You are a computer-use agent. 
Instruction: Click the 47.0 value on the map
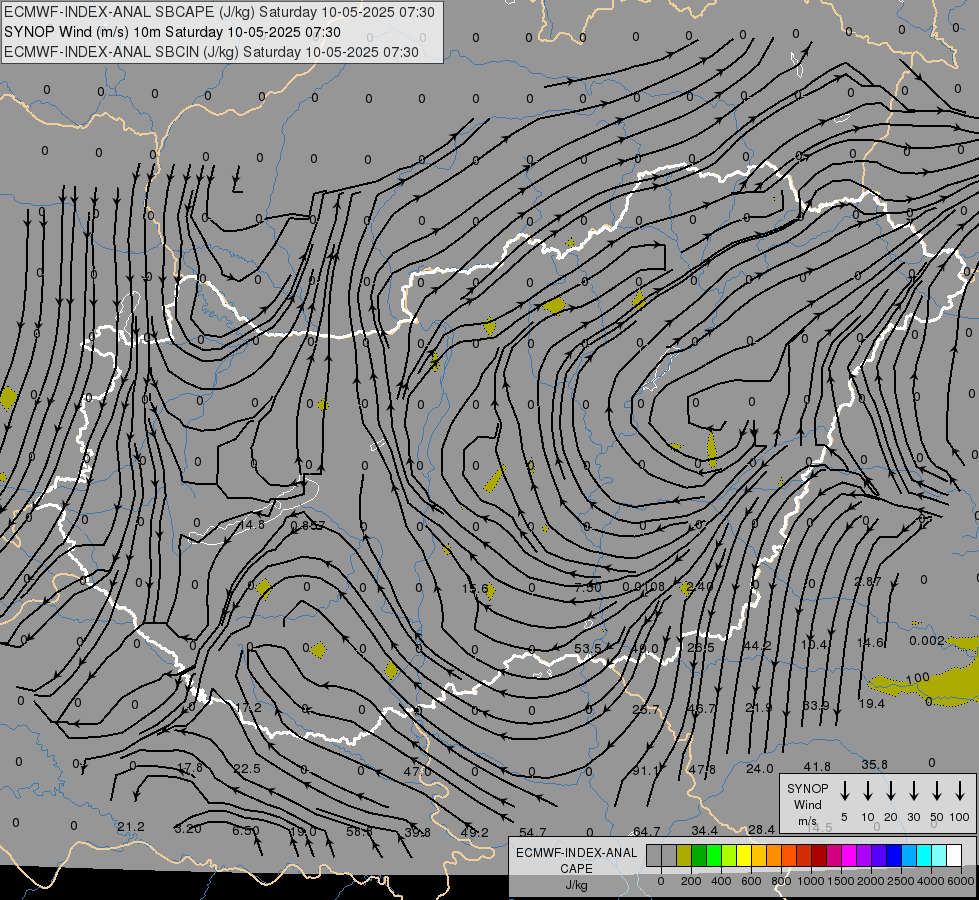point(417,771)
